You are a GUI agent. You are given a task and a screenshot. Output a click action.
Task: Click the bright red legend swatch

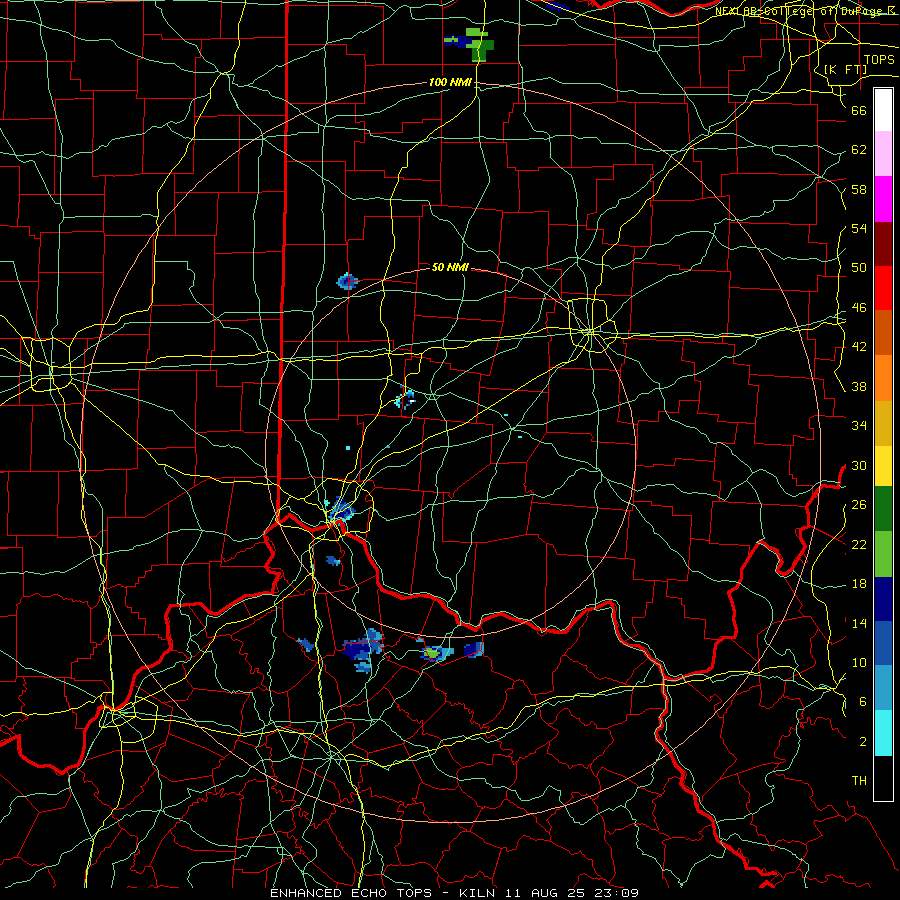pos(883,289)
